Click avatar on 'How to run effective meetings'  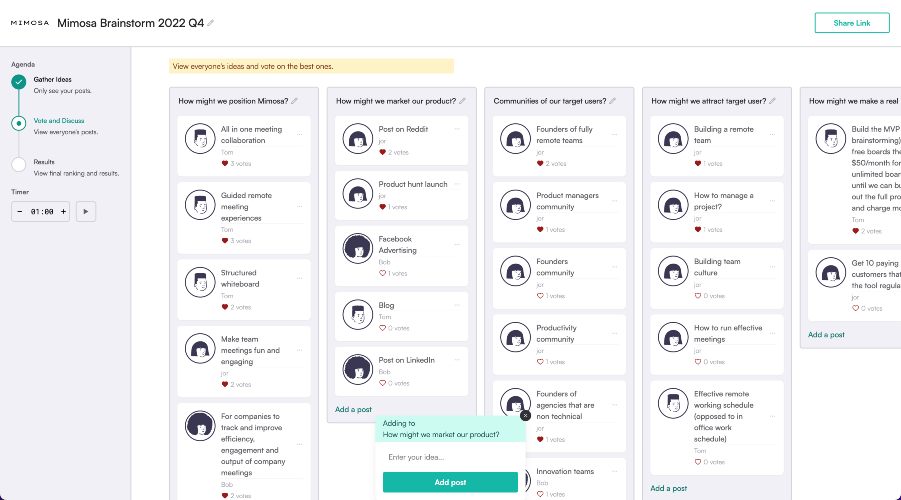(x=673, y=337)
